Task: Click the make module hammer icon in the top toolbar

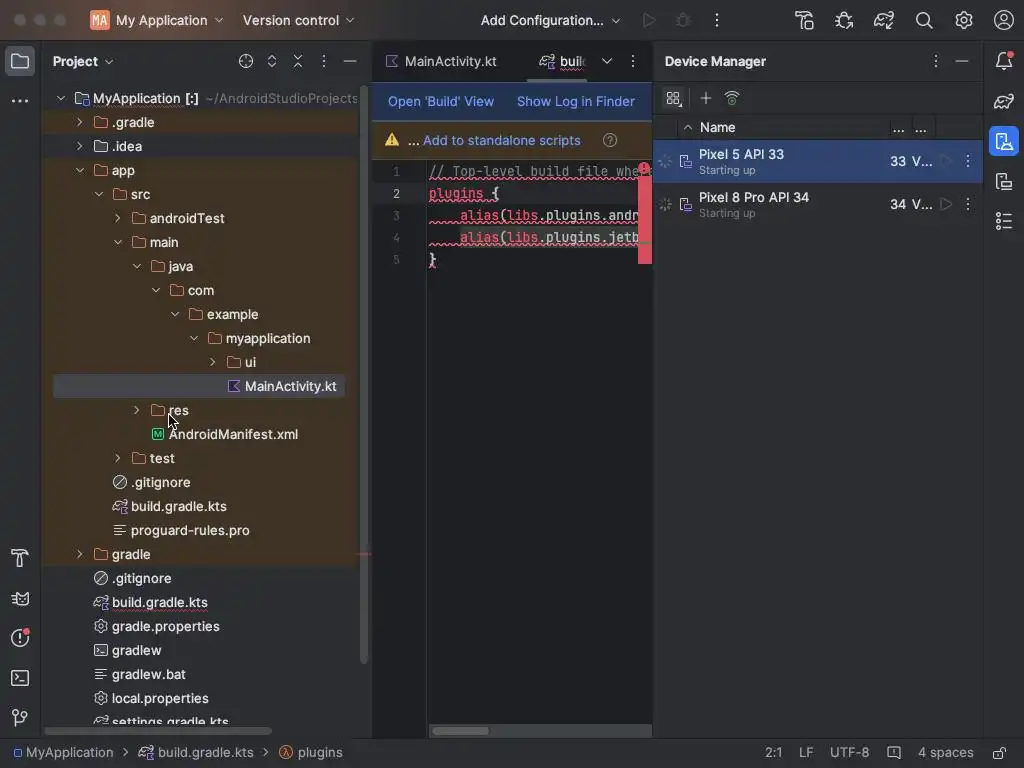Action: (x=804, y=20)
